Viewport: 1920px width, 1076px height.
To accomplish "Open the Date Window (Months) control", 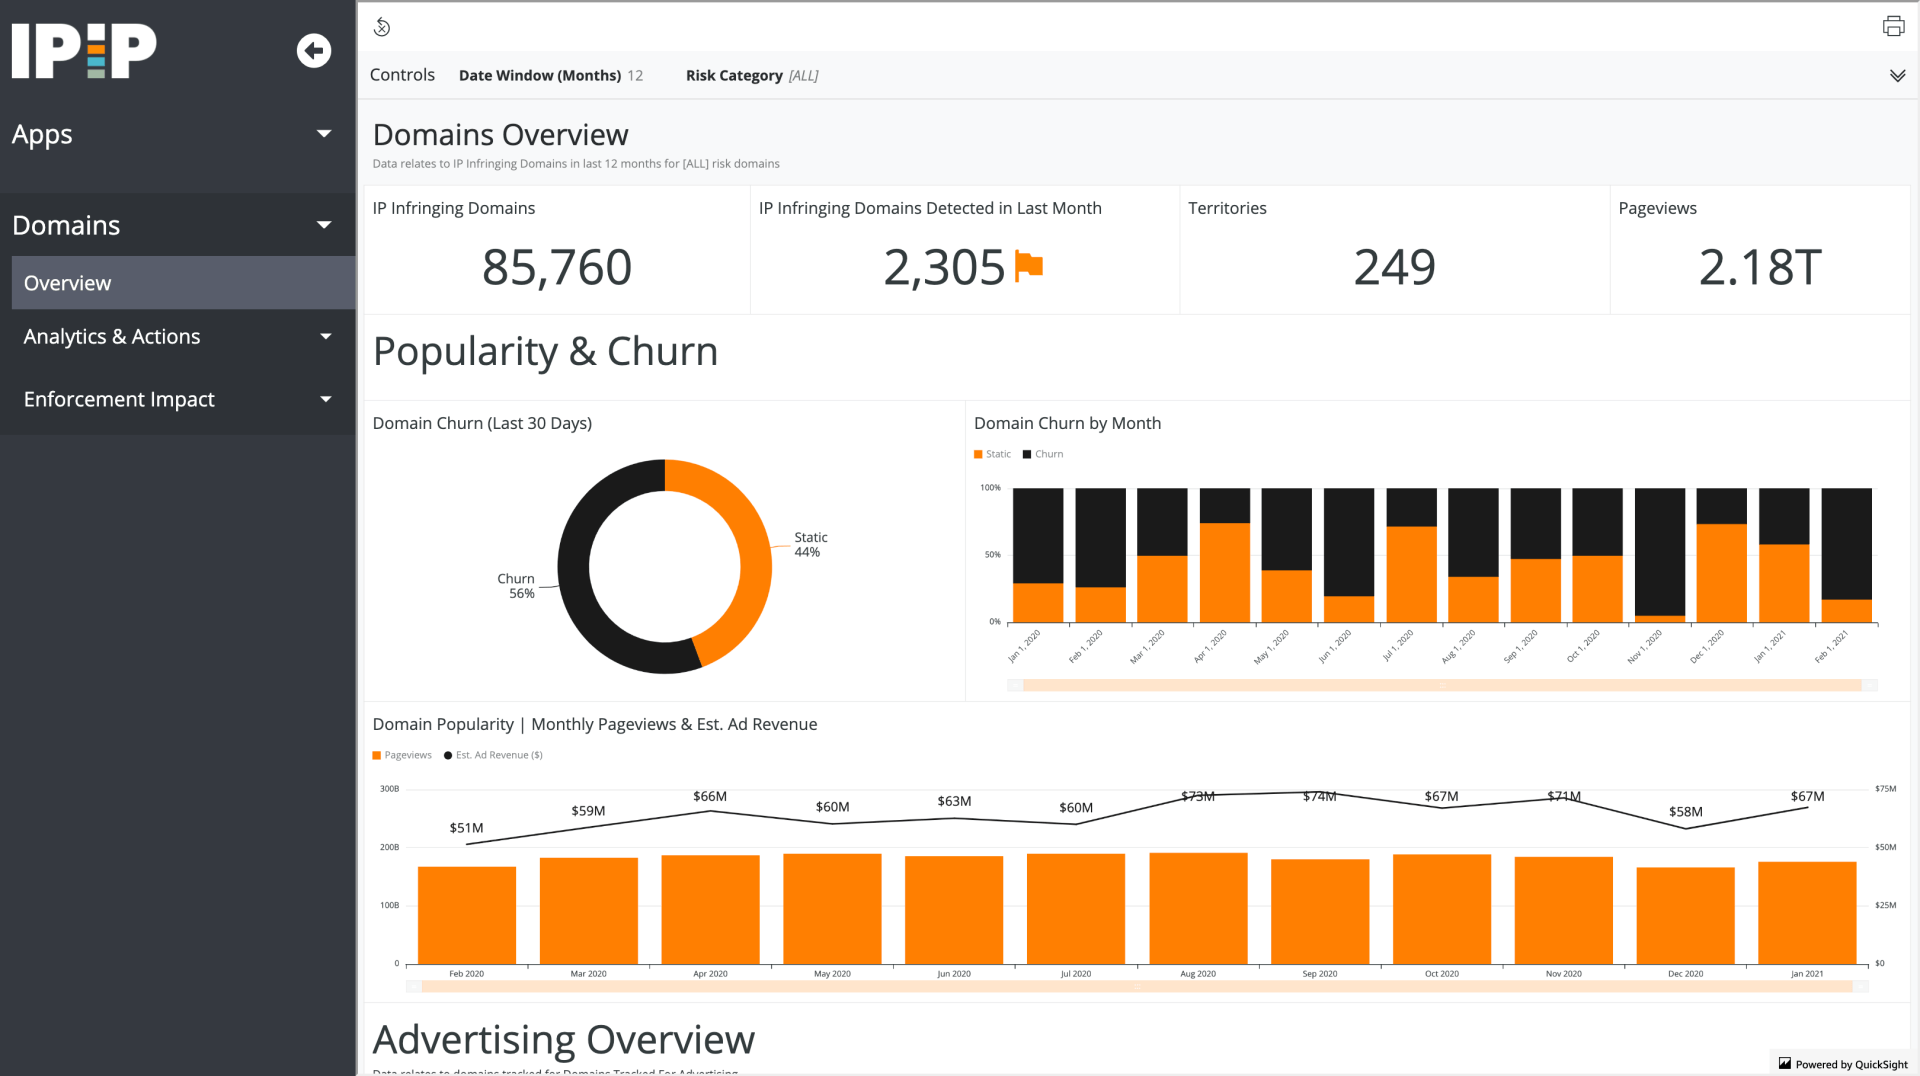I will point(551,76).
